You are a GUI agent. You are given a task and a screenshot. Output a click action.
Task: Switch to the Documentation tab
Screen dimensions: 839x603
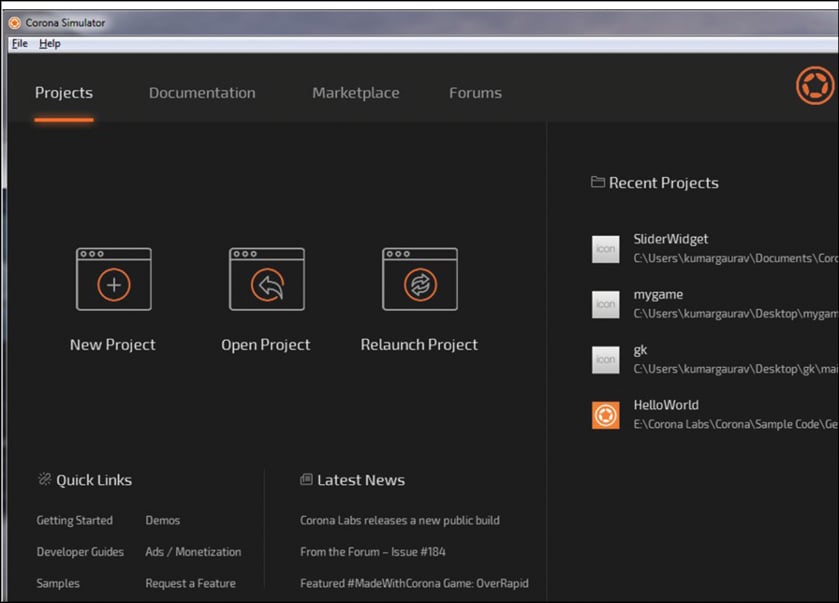coord(202,93)
